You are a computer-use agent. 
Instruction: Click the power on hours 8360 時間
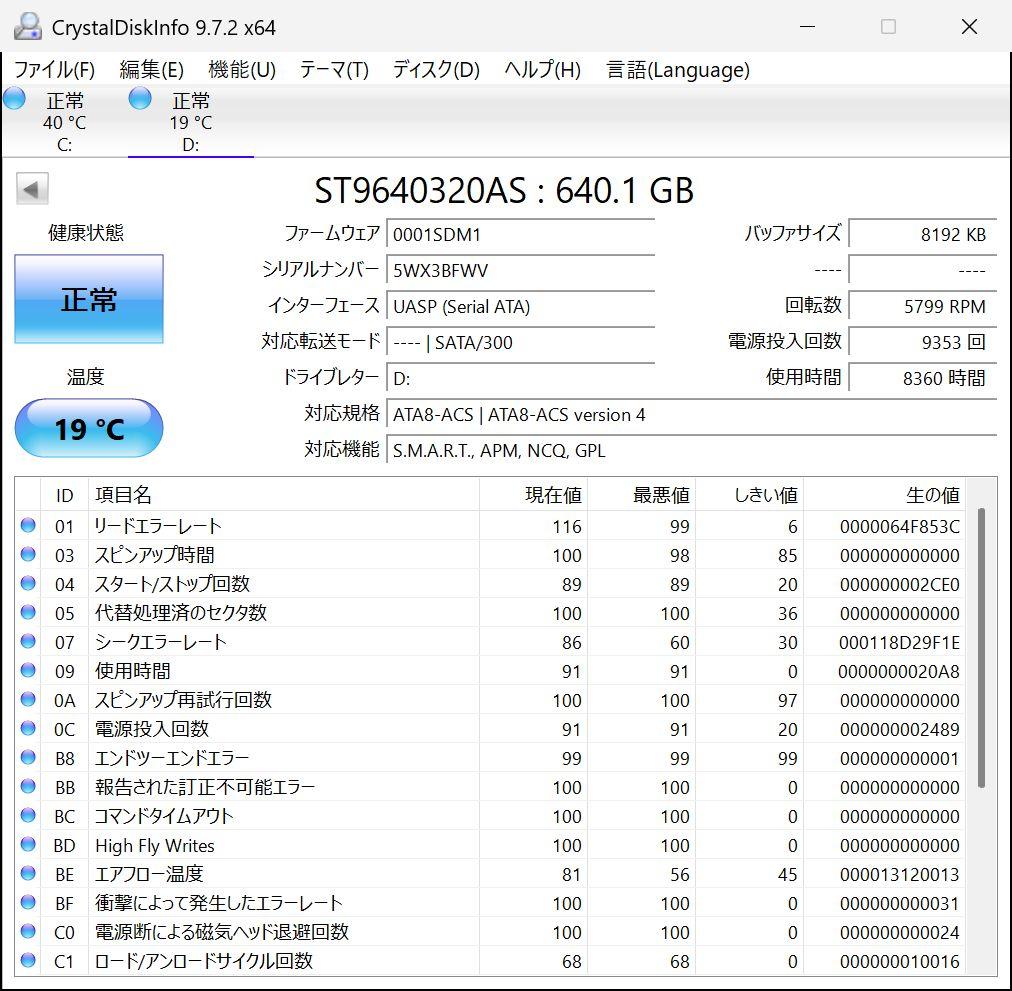pyautogui.click(x=922, y=378)
